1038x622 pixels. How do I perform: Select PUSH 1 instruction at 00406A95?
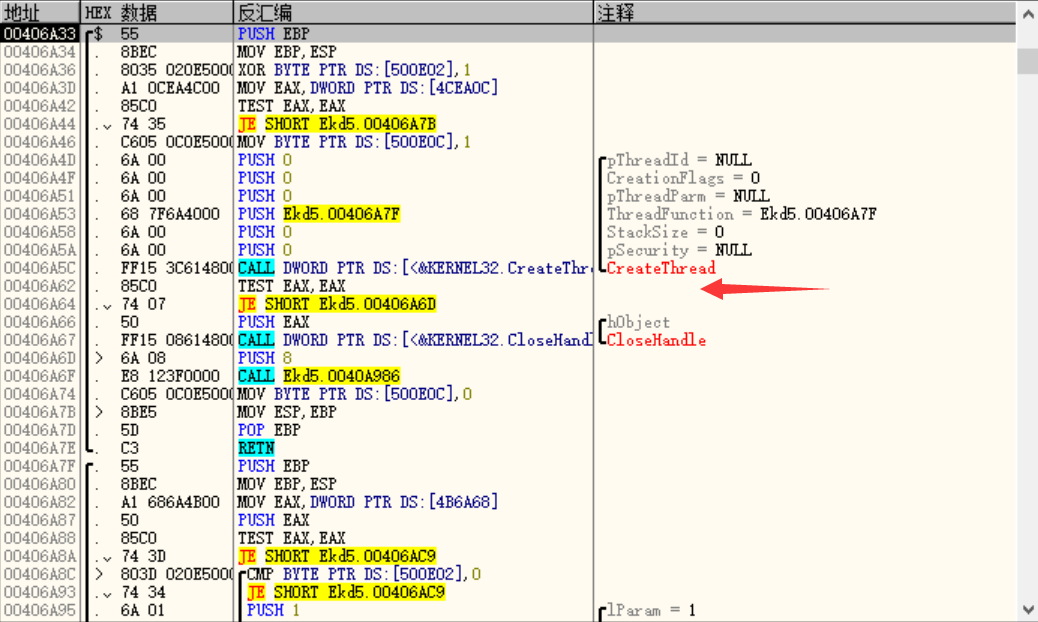[273, 610]
